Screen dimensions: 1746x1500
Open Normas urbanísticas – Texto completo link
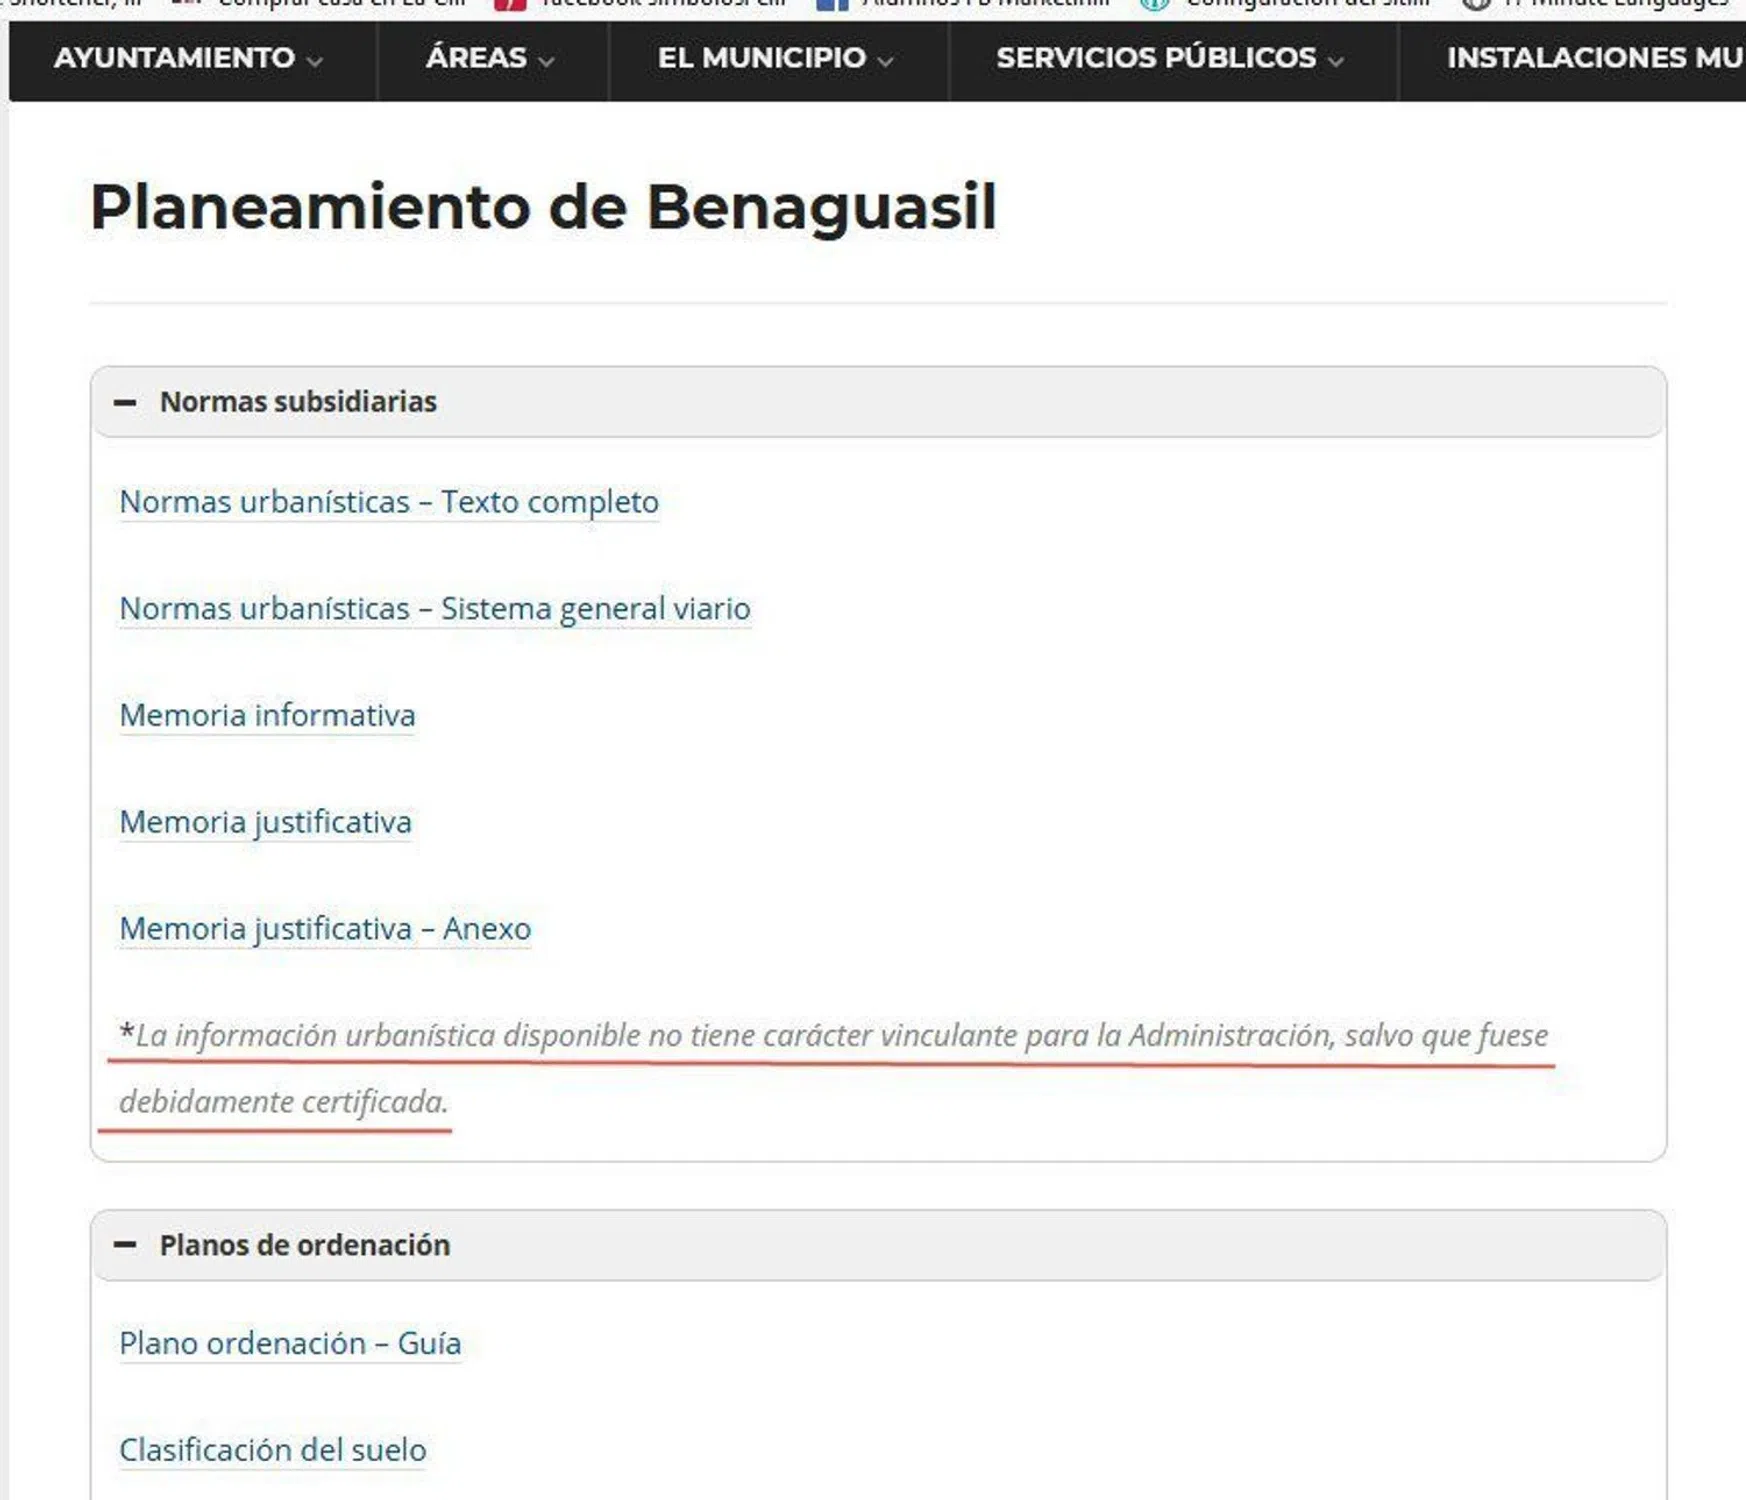[x=389, y=502]
